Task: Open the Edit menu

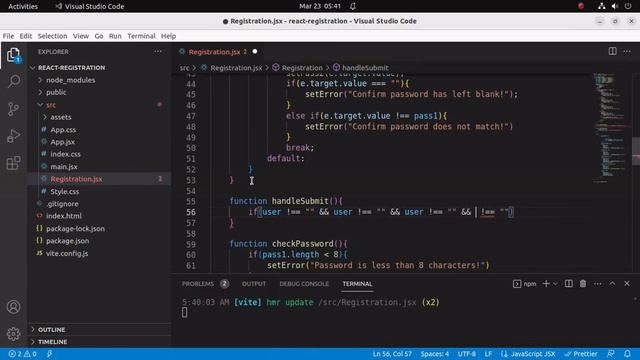Action: point(26,36)
